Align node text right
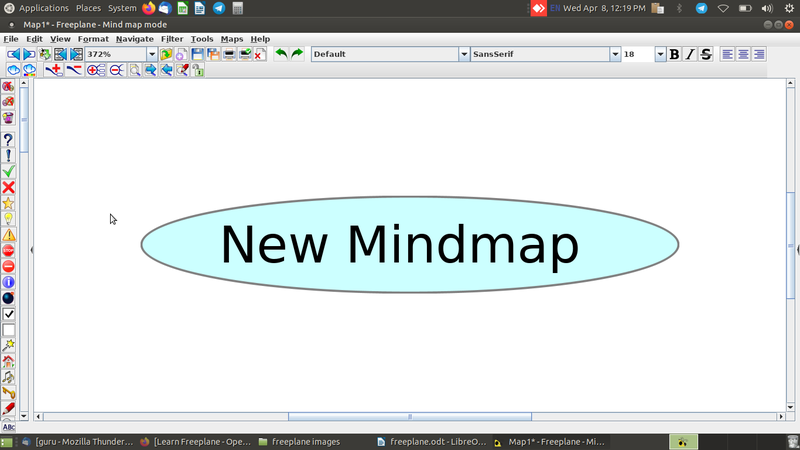 pos(759,54)
